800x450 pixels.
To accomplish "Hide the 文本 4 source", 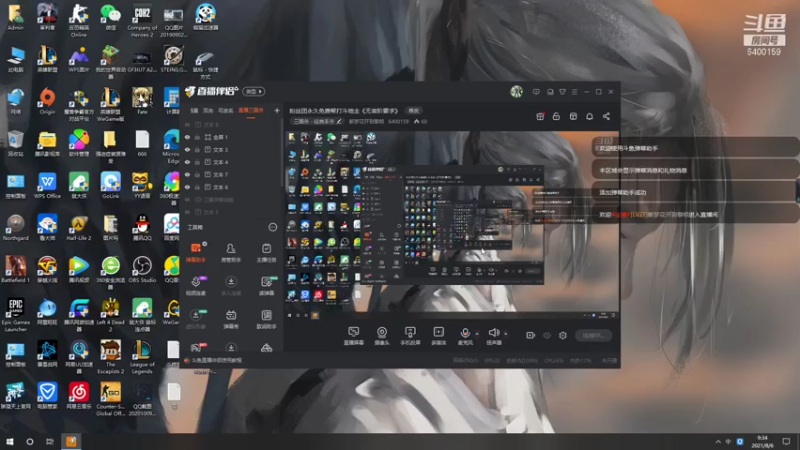I will tap(187, 162).
